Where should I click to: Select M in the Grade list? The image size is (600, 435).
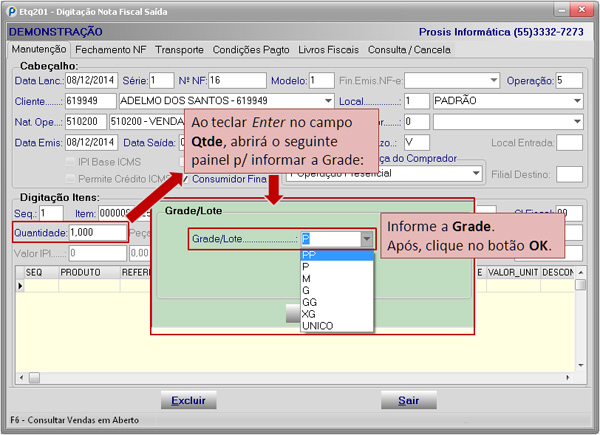point(337,279)
